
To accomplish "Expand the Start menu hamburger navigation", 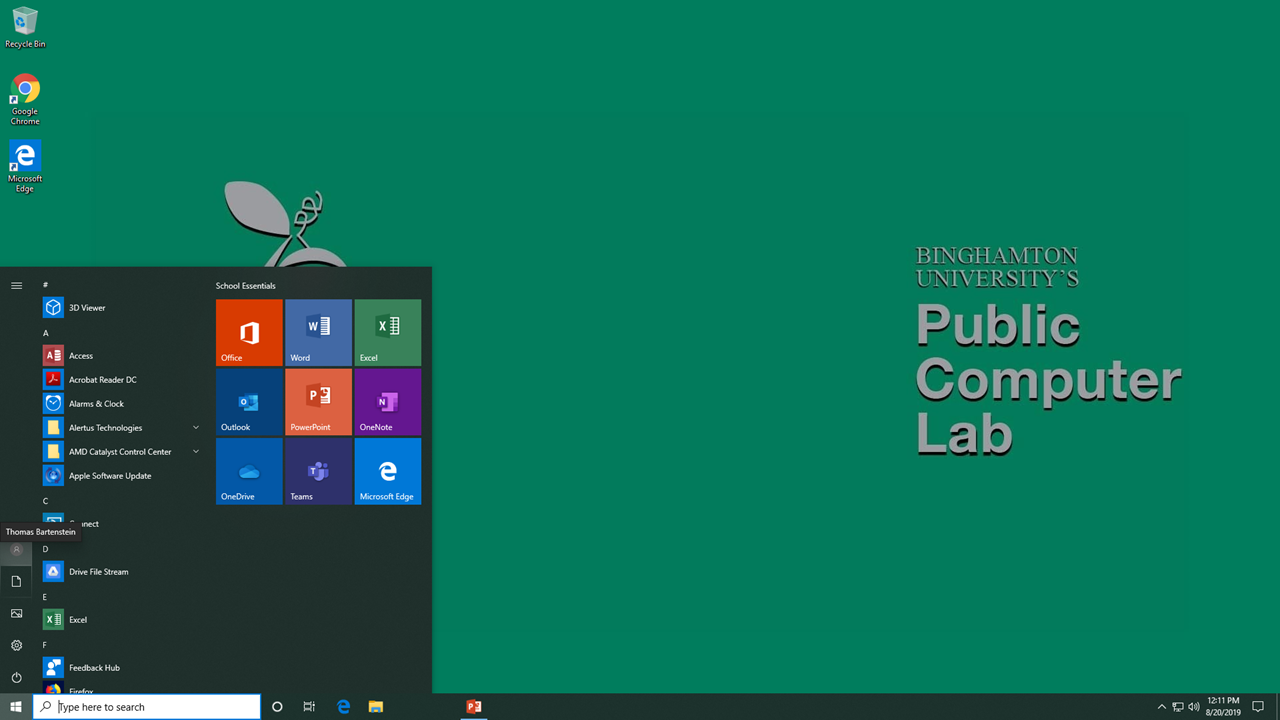I will tap(16, 286).
